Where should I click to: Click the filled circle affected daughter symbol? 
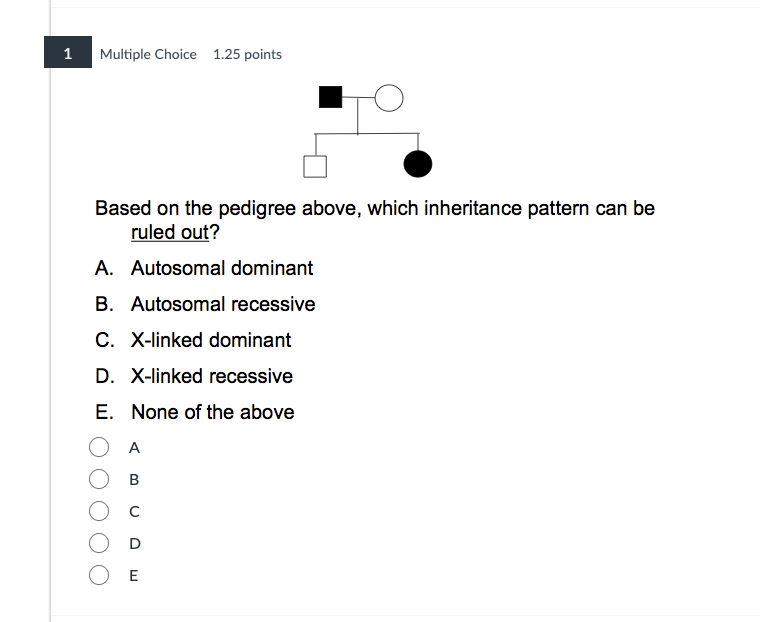point(417,162)
